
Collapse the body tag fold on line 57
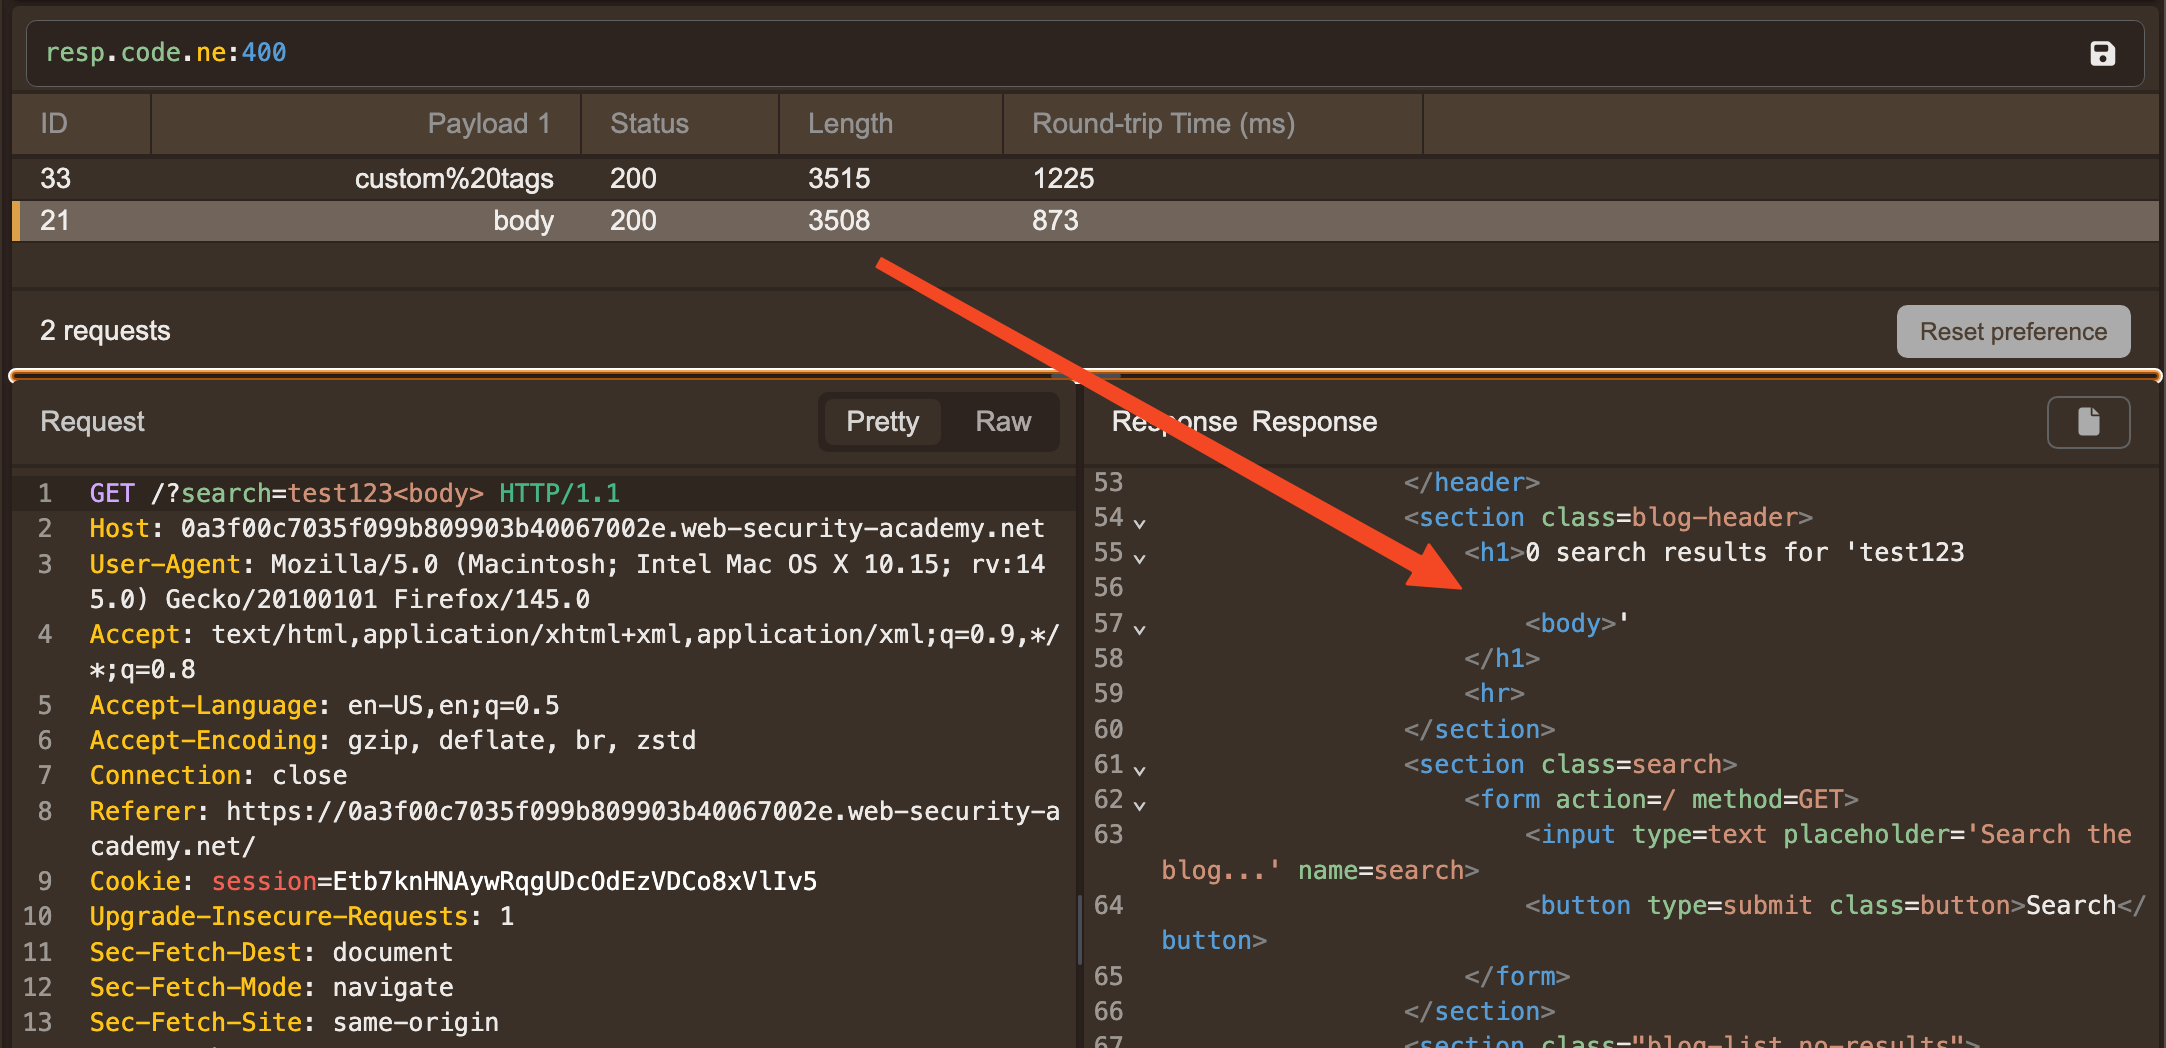[1139, 627]
